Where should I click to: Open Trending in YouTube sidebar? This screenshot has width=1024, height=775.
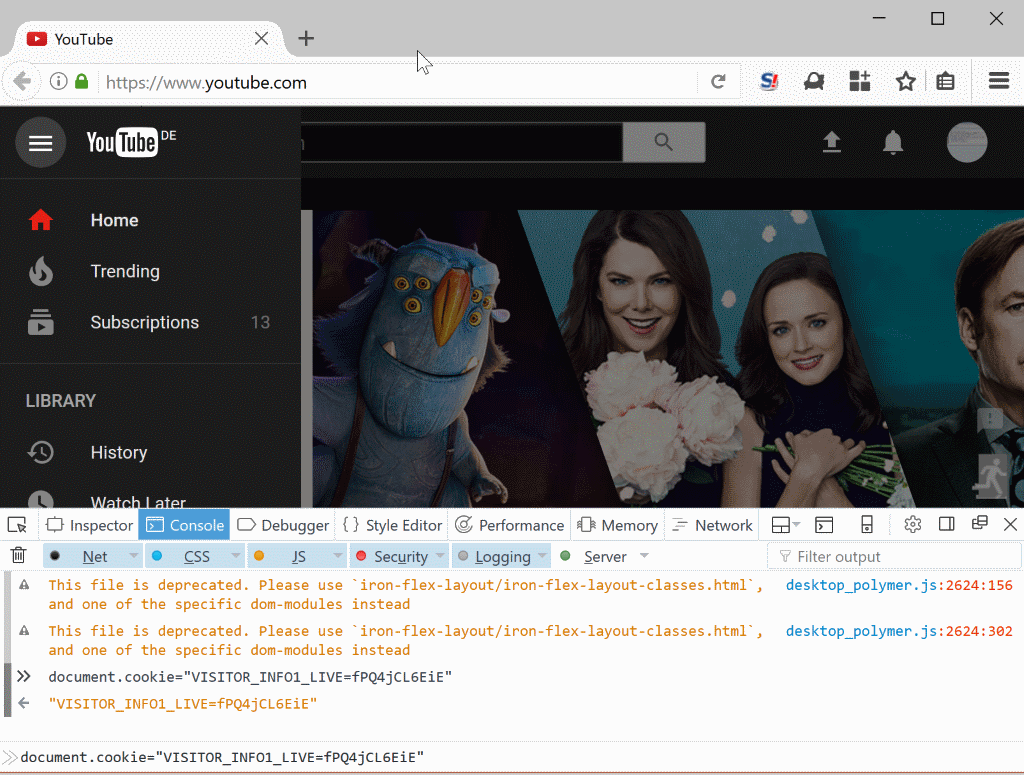[150, 271]
